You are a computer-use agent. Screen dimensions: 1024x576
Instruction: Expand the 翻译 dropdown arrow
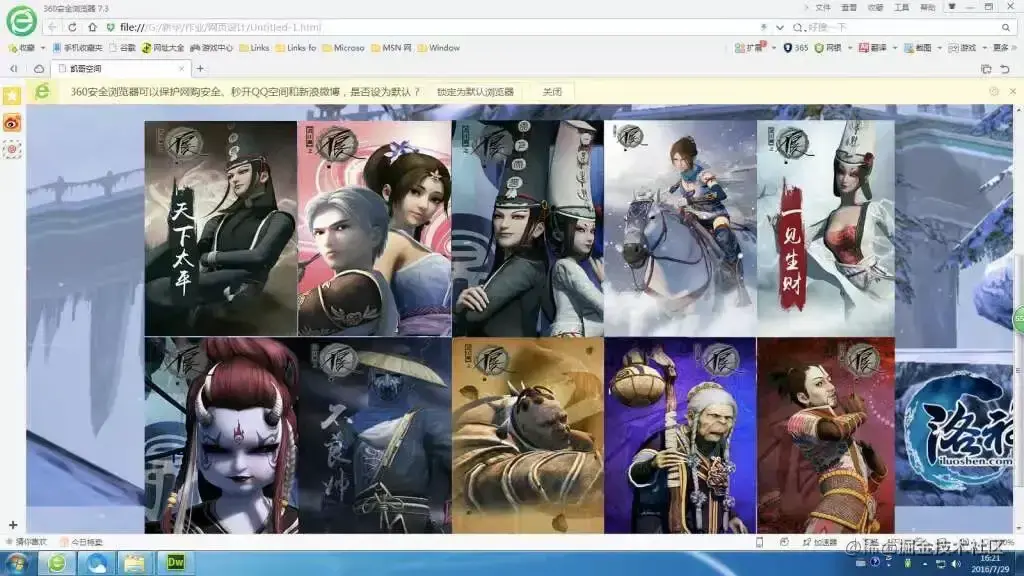pyautogui.click(x=895, y=48)
